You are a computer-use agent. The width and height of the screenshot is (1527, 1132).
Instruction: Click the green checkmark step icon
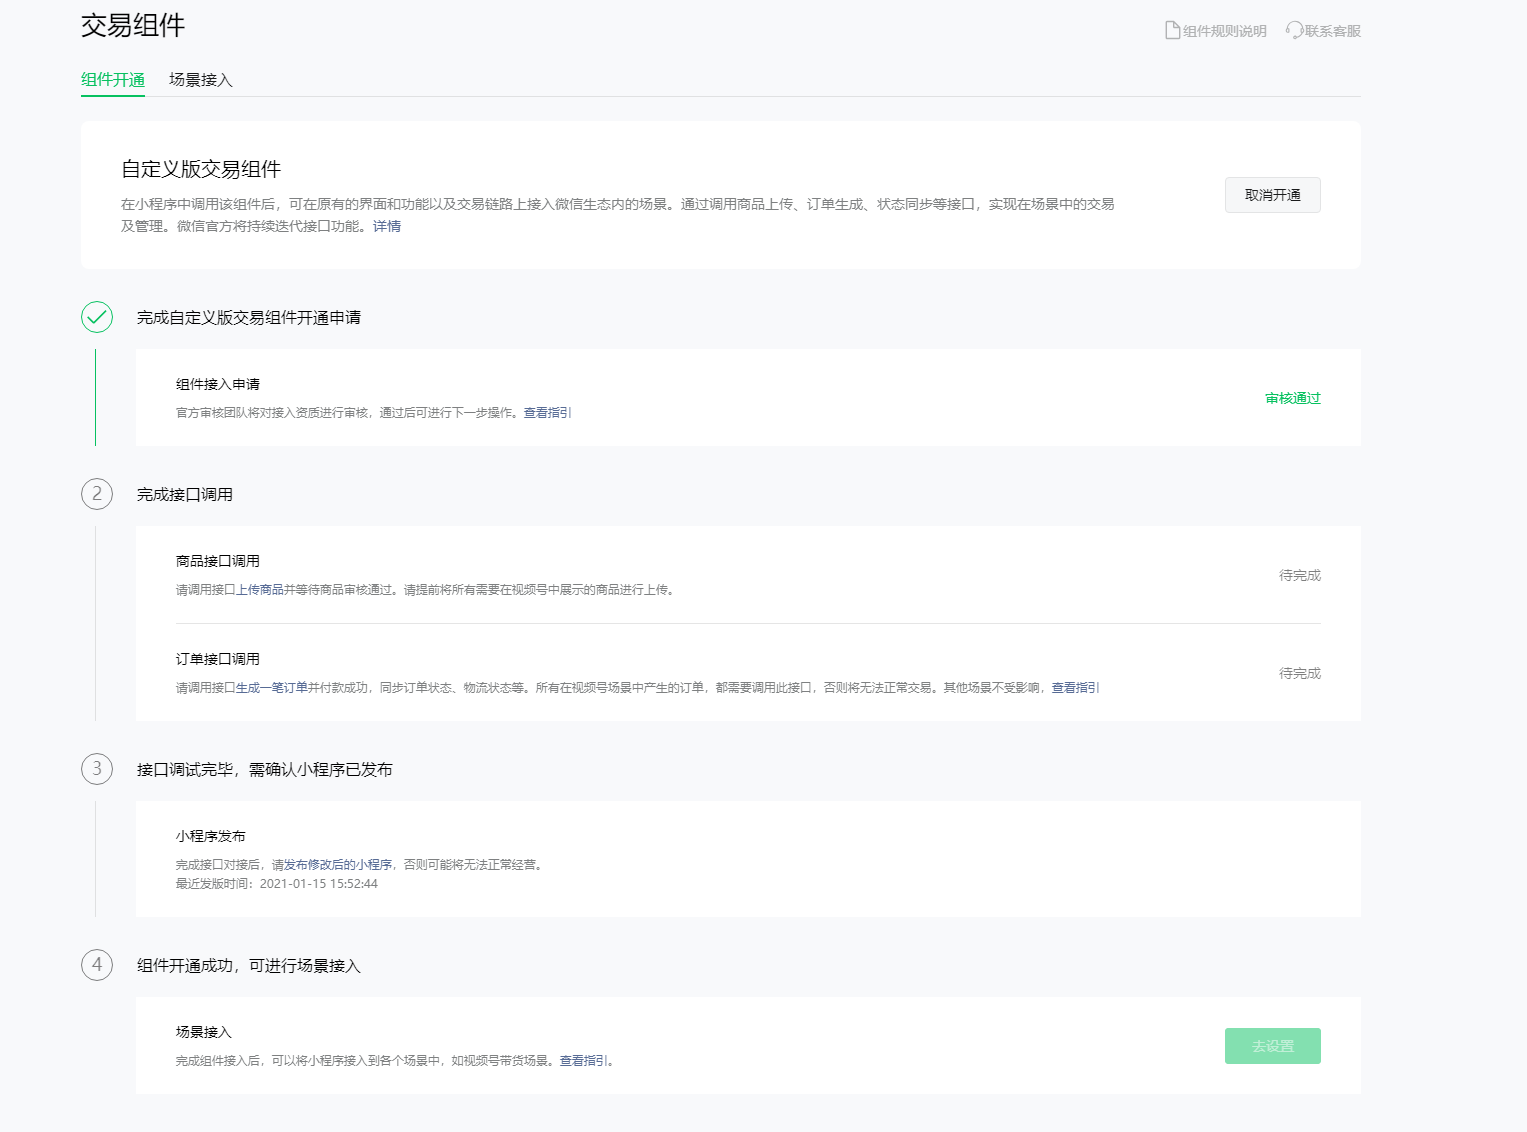tap(97, 317)
